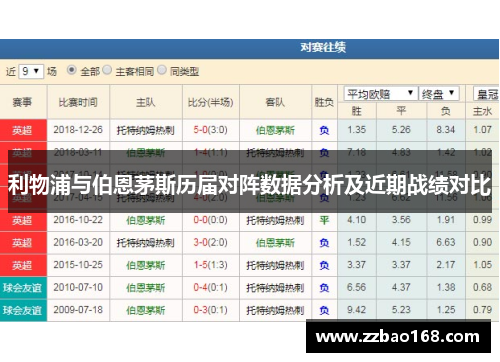Click the win odds value 1.35

(357, 130)
